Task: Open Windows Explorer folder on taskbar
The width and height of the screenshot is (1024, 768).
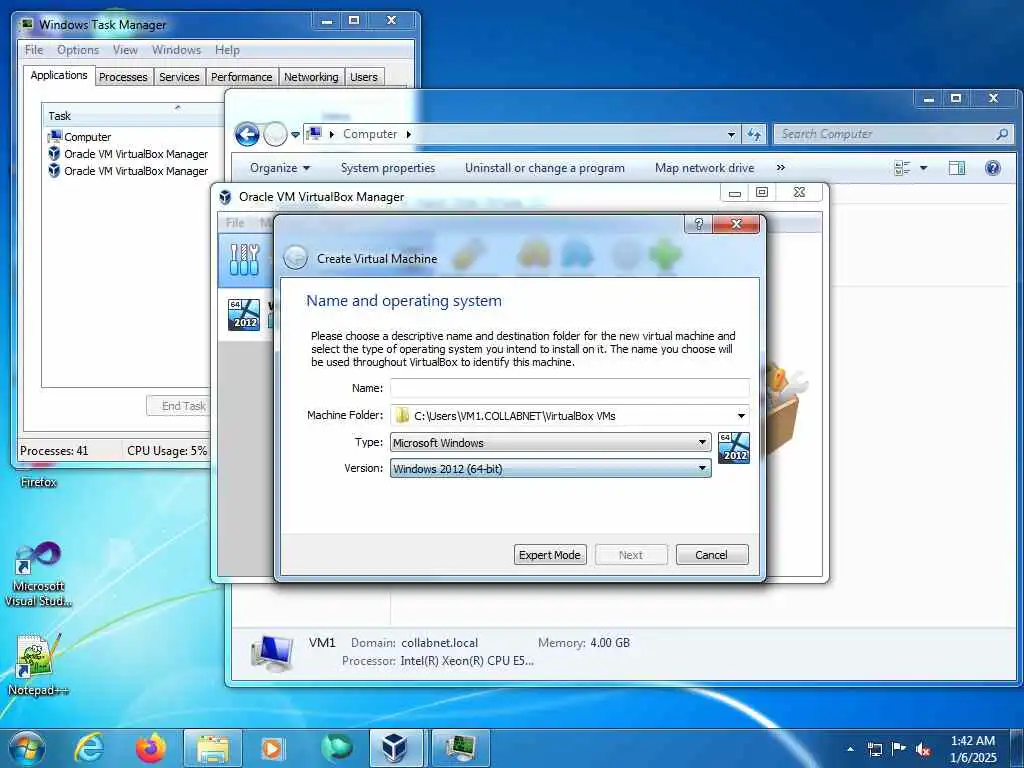Action: click(x=213, y=748)
